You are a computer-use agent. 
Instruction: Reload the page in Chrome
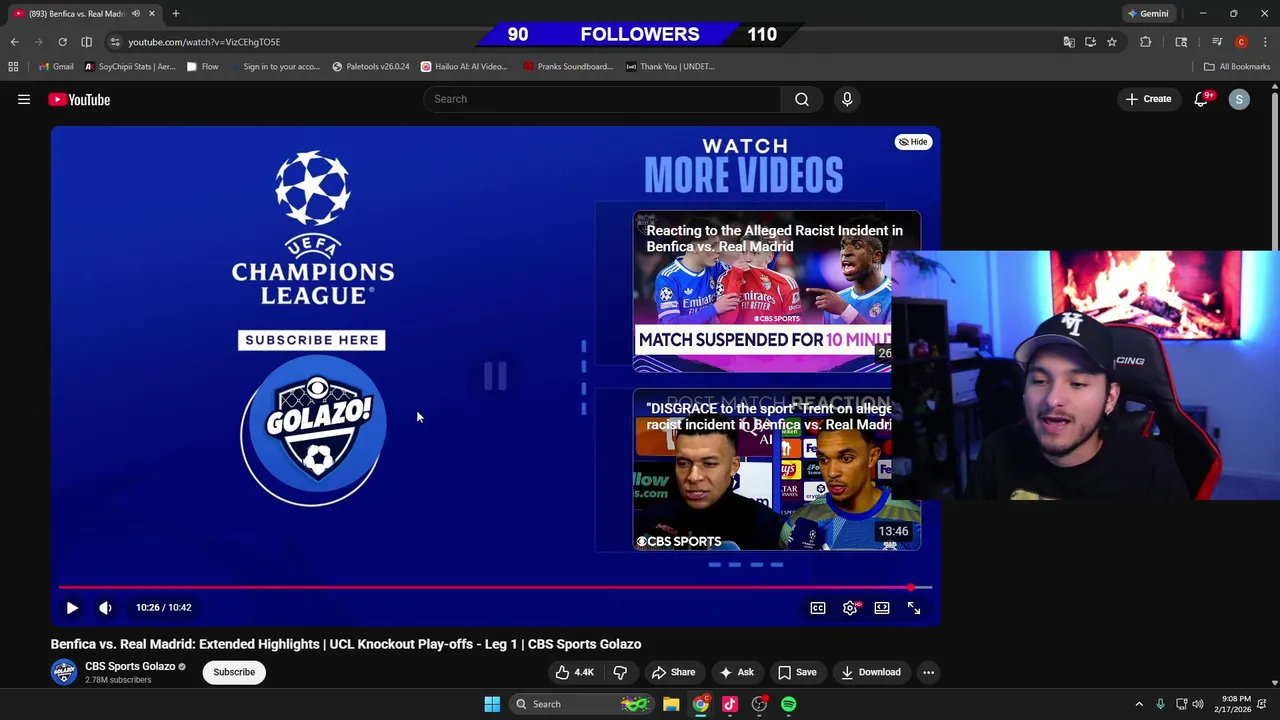[62, 42]
